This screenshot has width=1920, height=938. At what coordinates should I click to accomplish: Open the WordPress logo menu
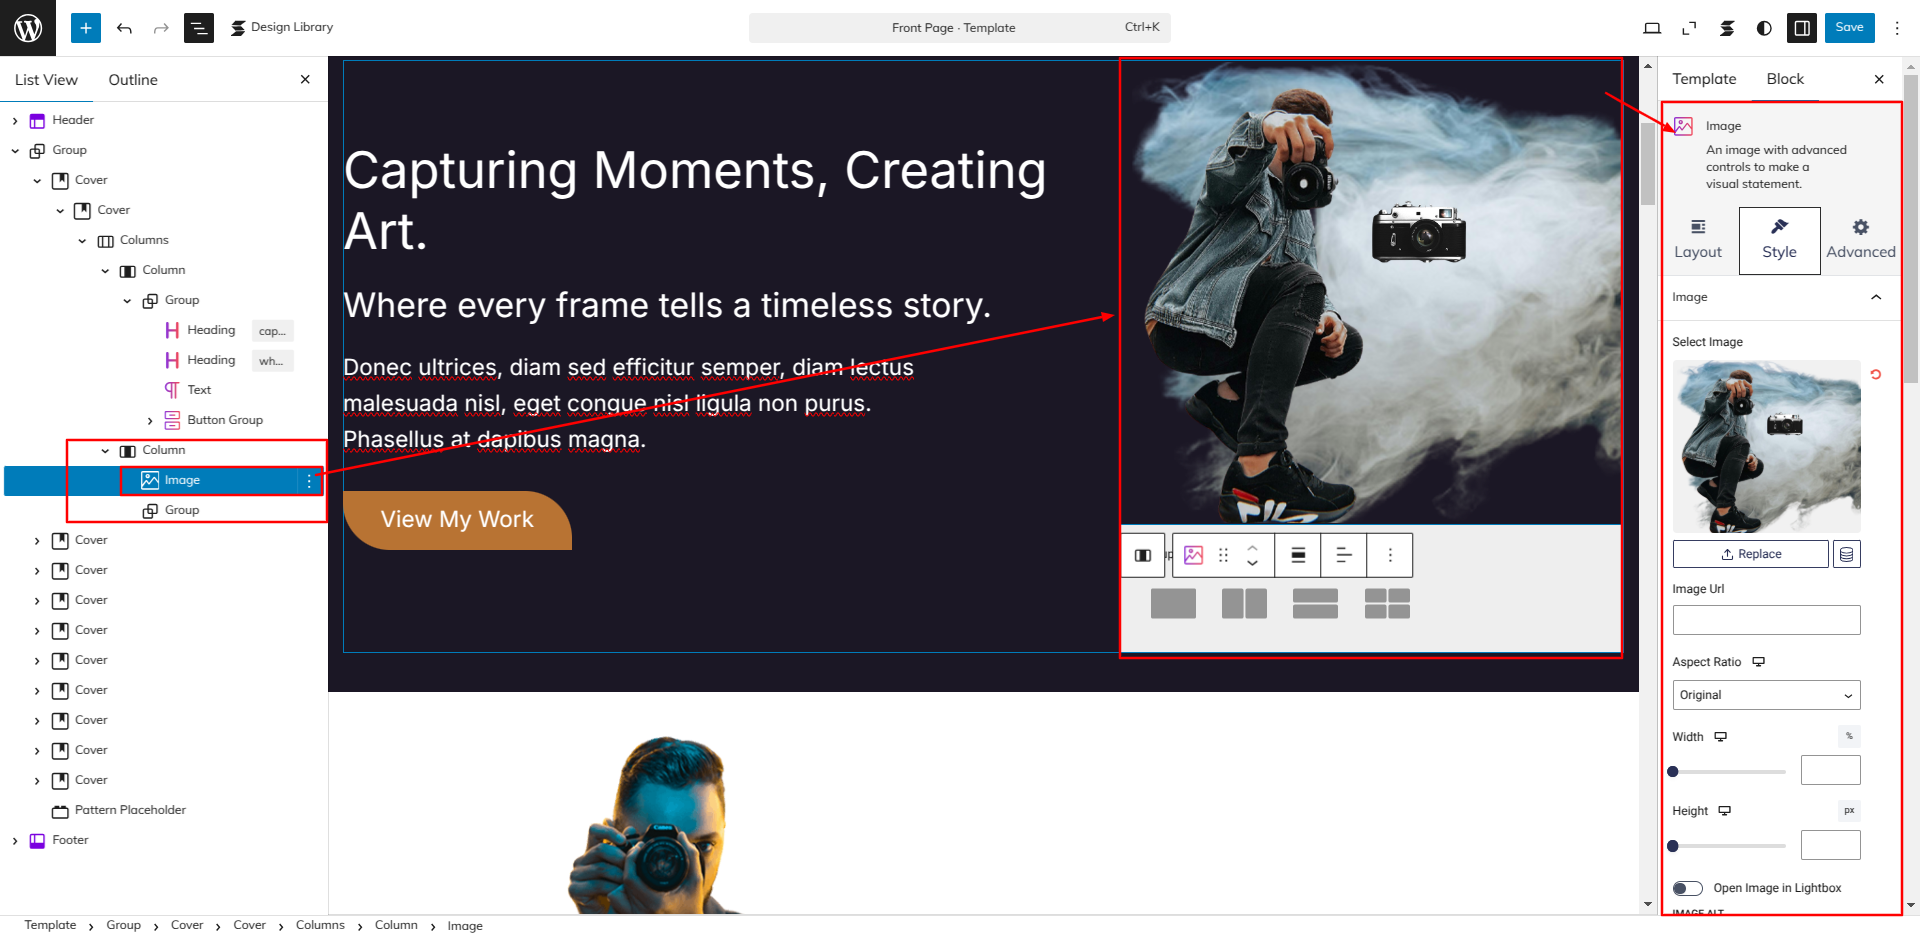[x=28, y=28]
